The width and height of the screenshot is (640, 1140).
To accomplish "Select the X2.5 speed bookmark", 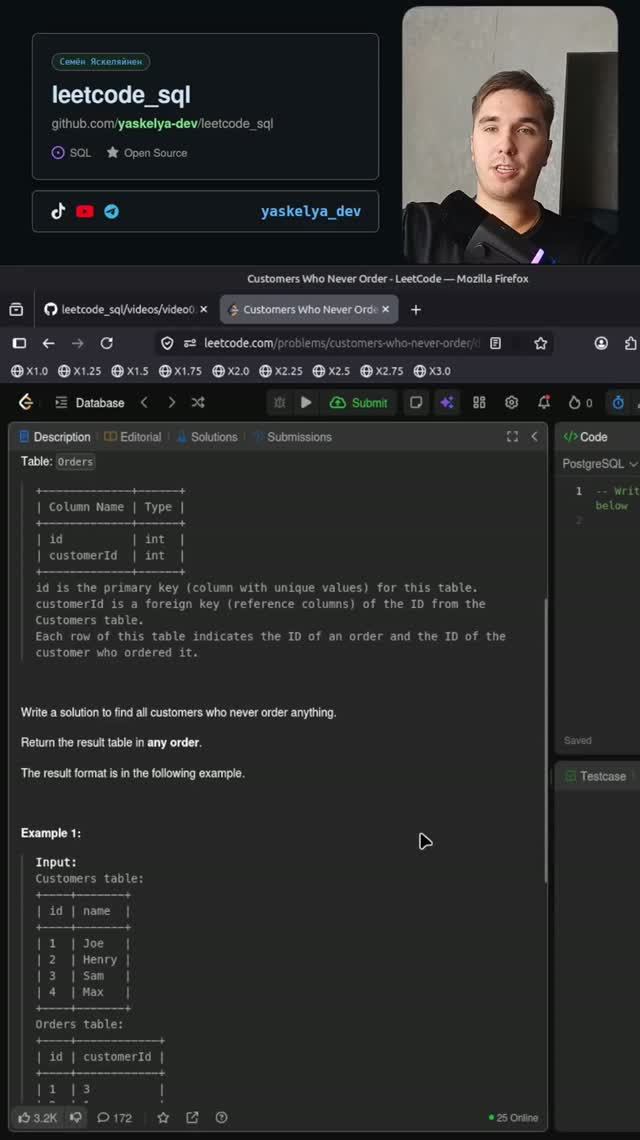I will [331, 371].
